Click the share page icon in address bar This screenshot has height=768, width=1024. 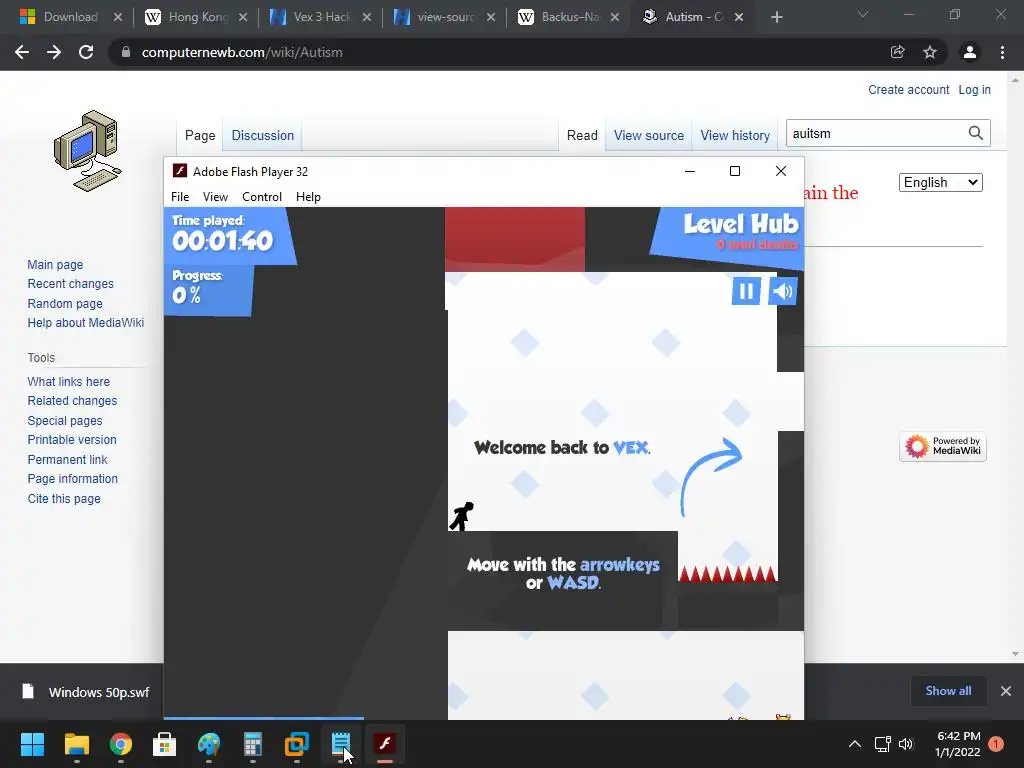click(897, 52)
